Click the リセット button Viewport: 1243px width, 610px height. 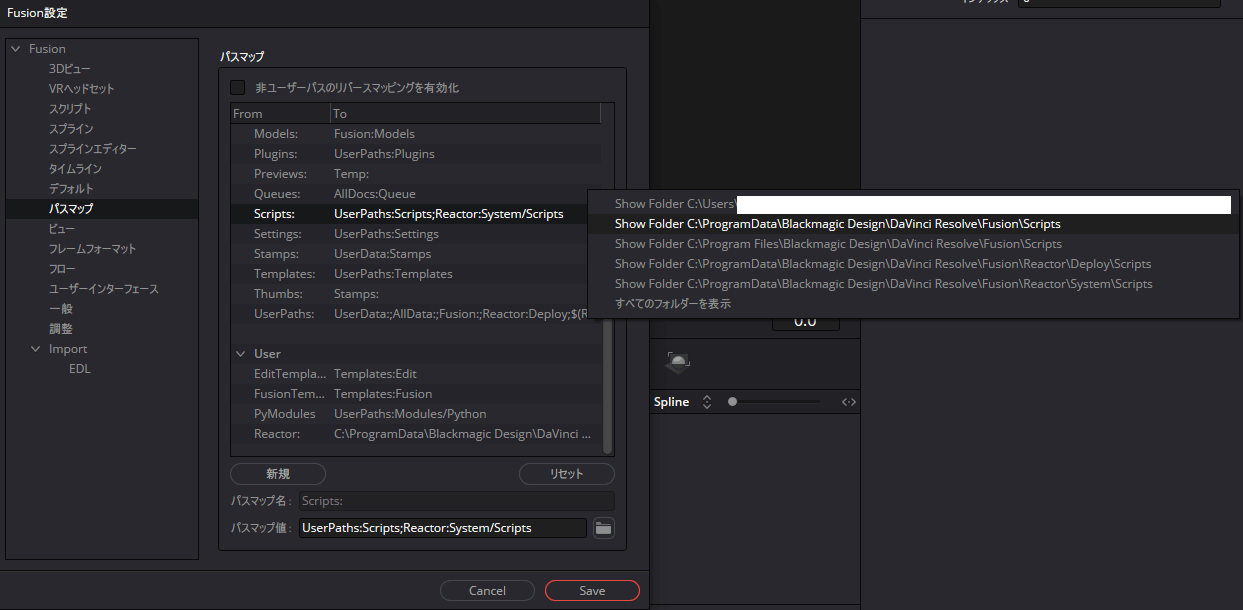tap(567, 474)
